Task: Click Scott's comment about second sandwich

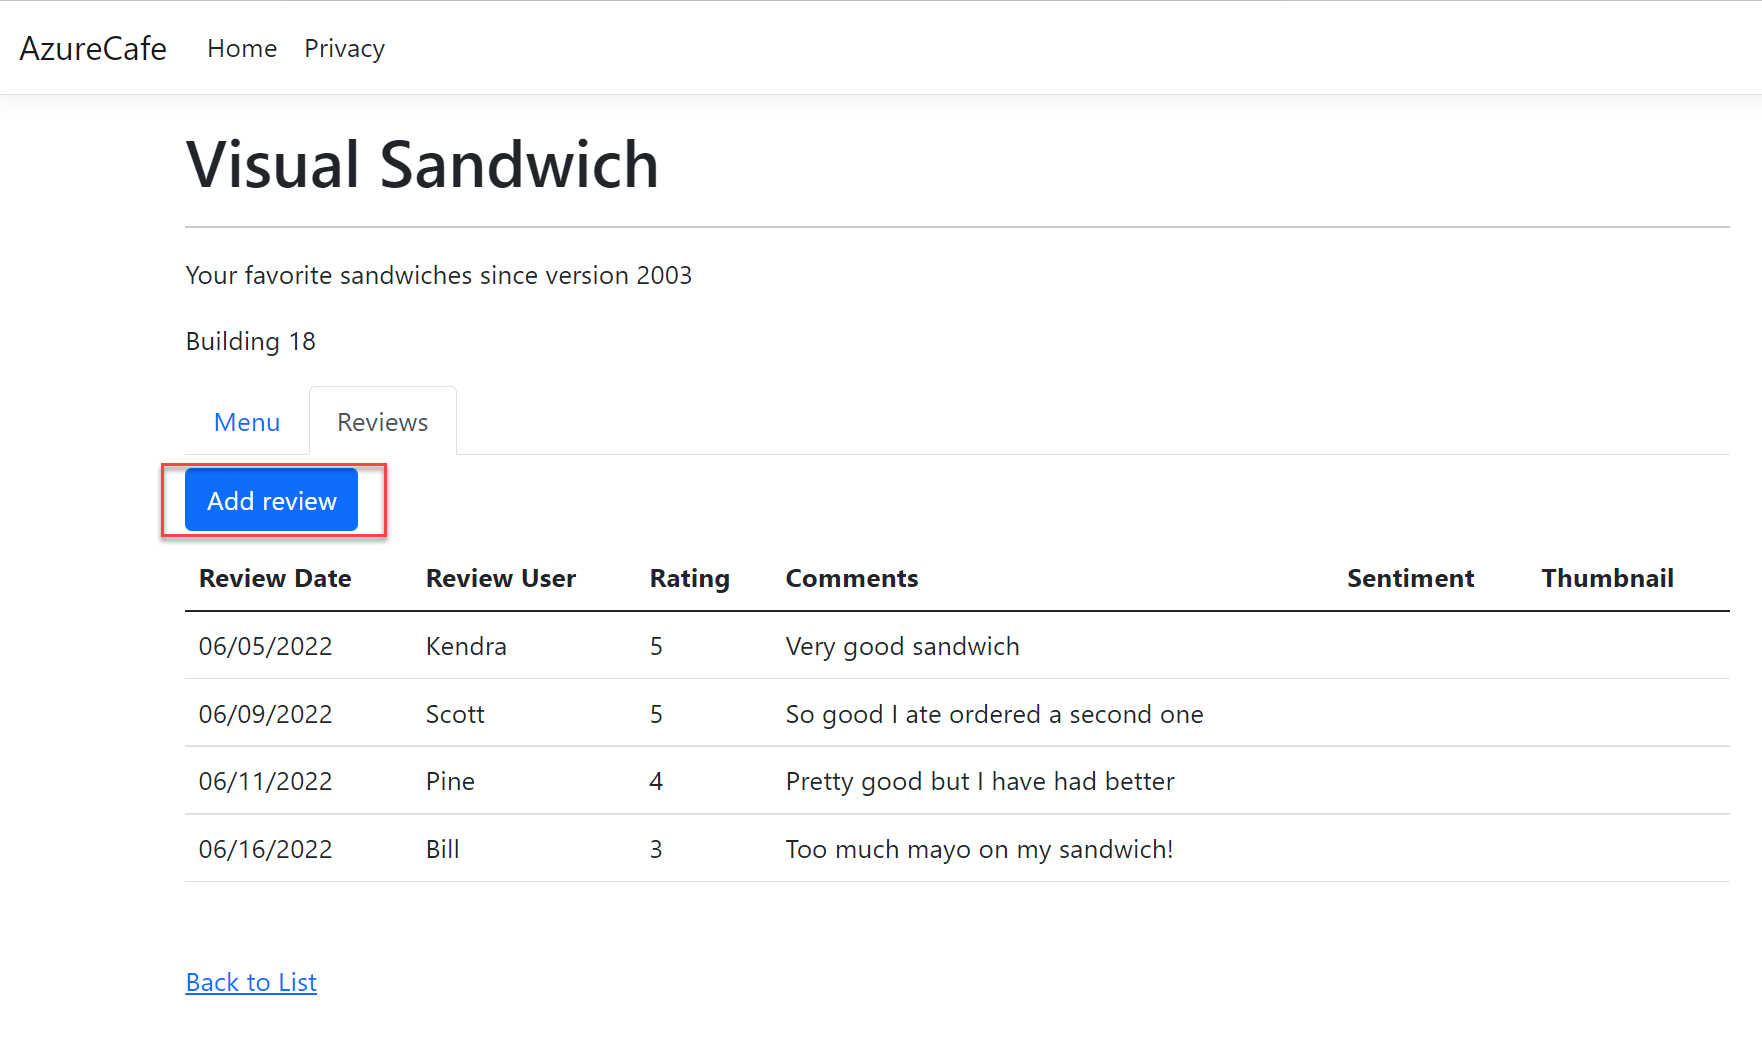Action: (x=994, y=714)
